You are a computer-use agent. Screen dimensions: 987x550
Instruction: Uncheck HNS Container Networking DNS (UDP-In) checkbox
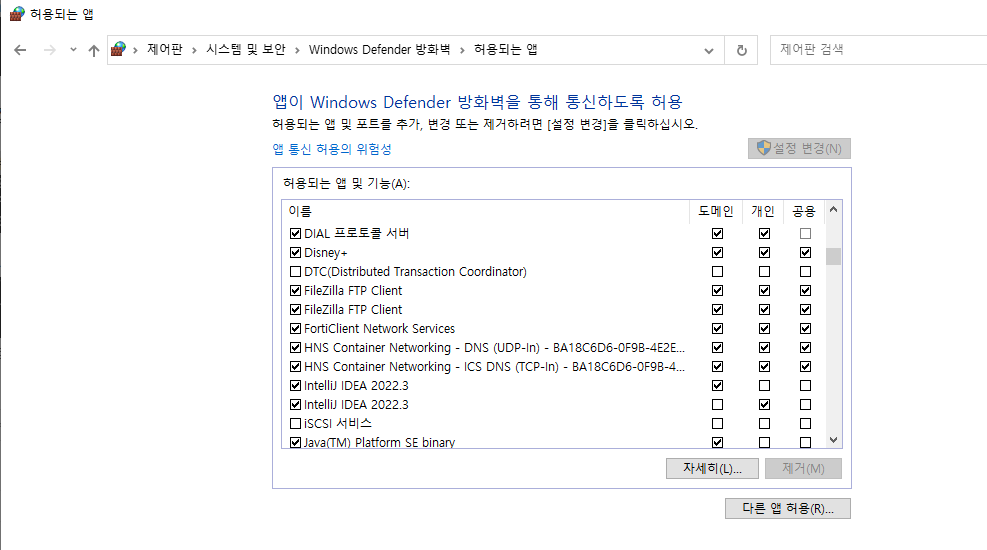[295, 347]
